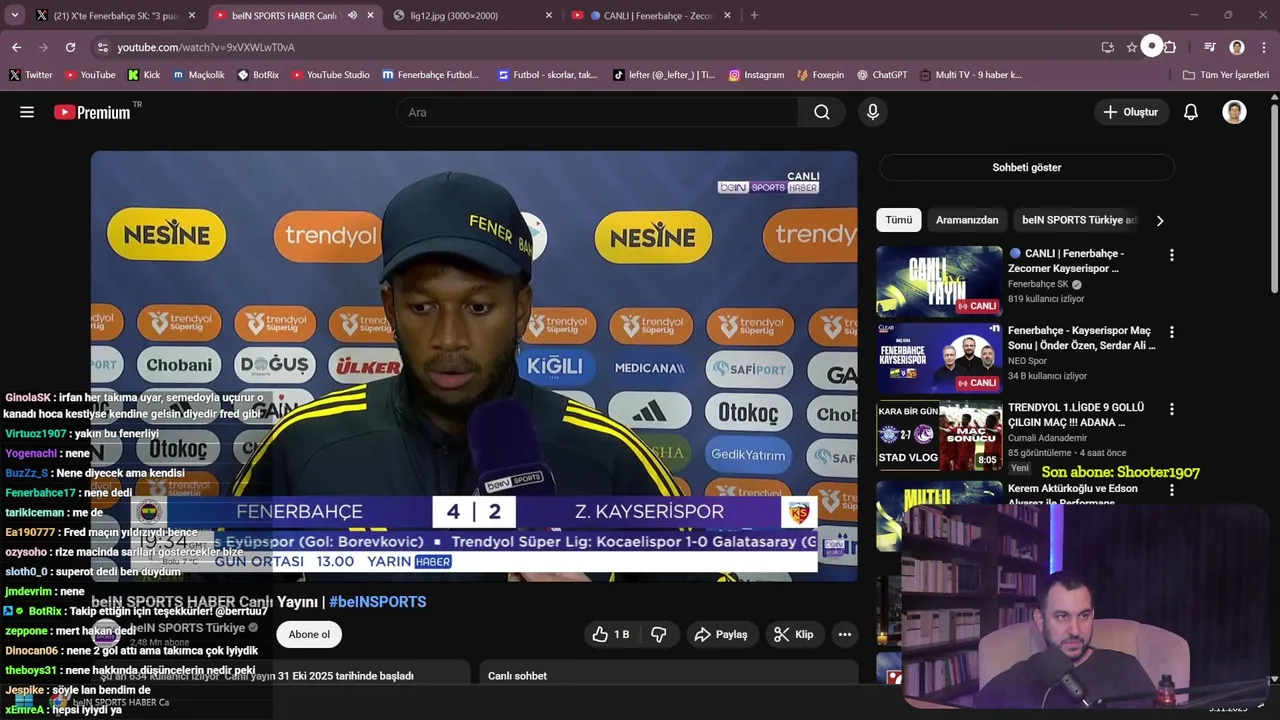1280x720 pixels.
Task: Open Chrome media controls icon
Action: 1209,47
